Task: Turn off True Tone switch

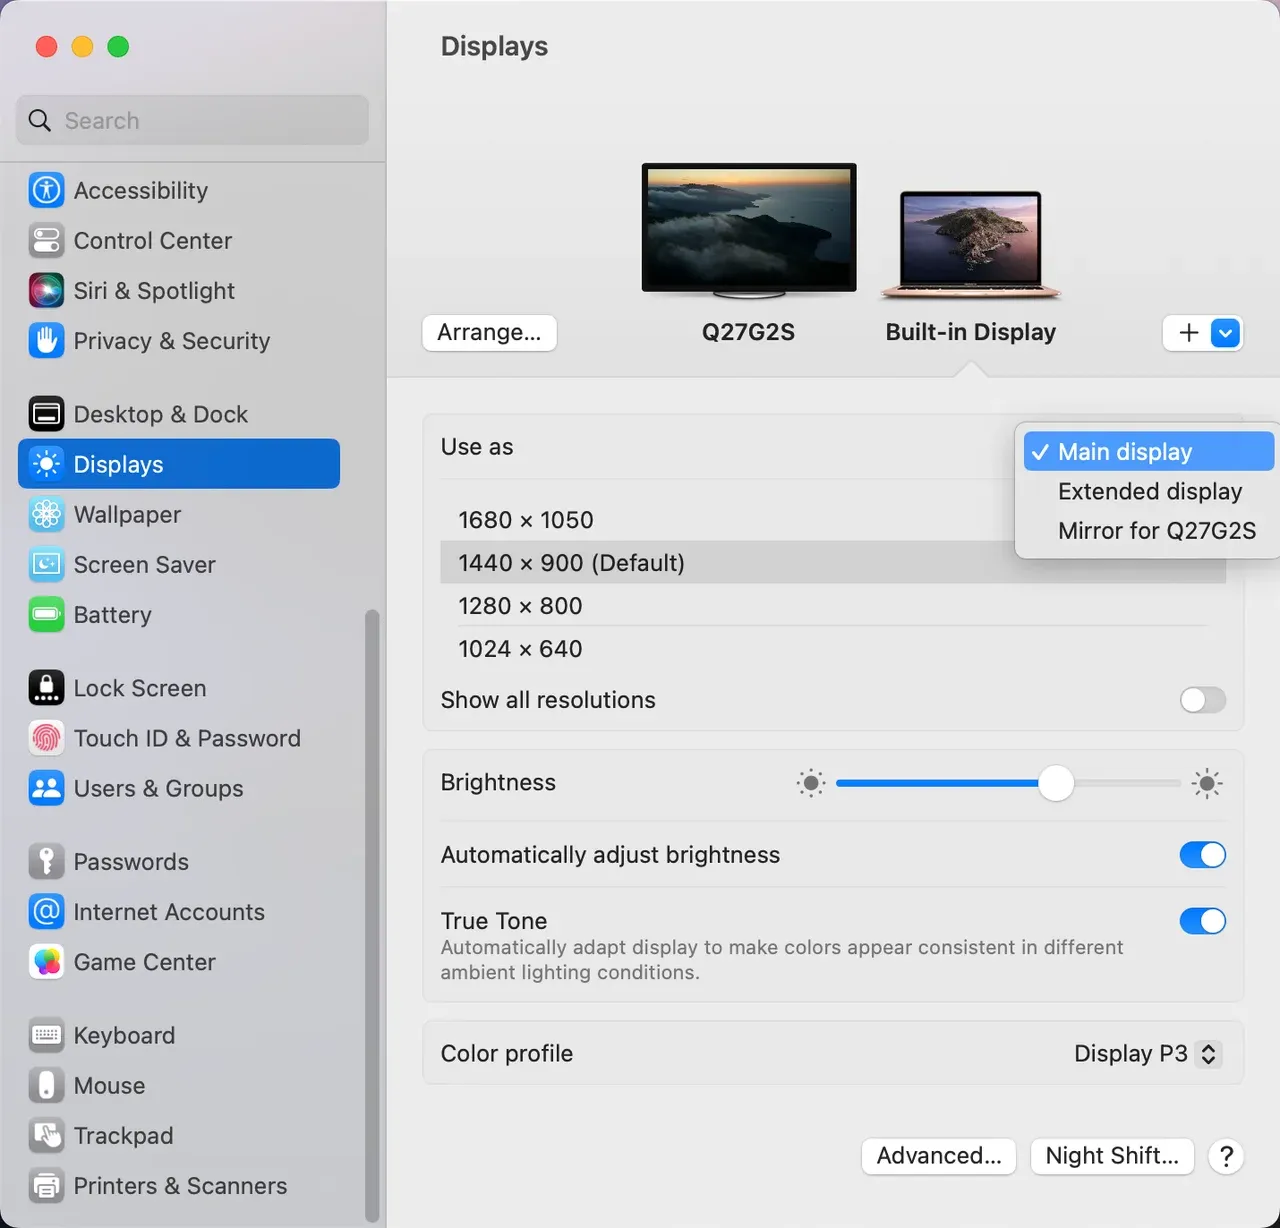Action: (1203, 921)
